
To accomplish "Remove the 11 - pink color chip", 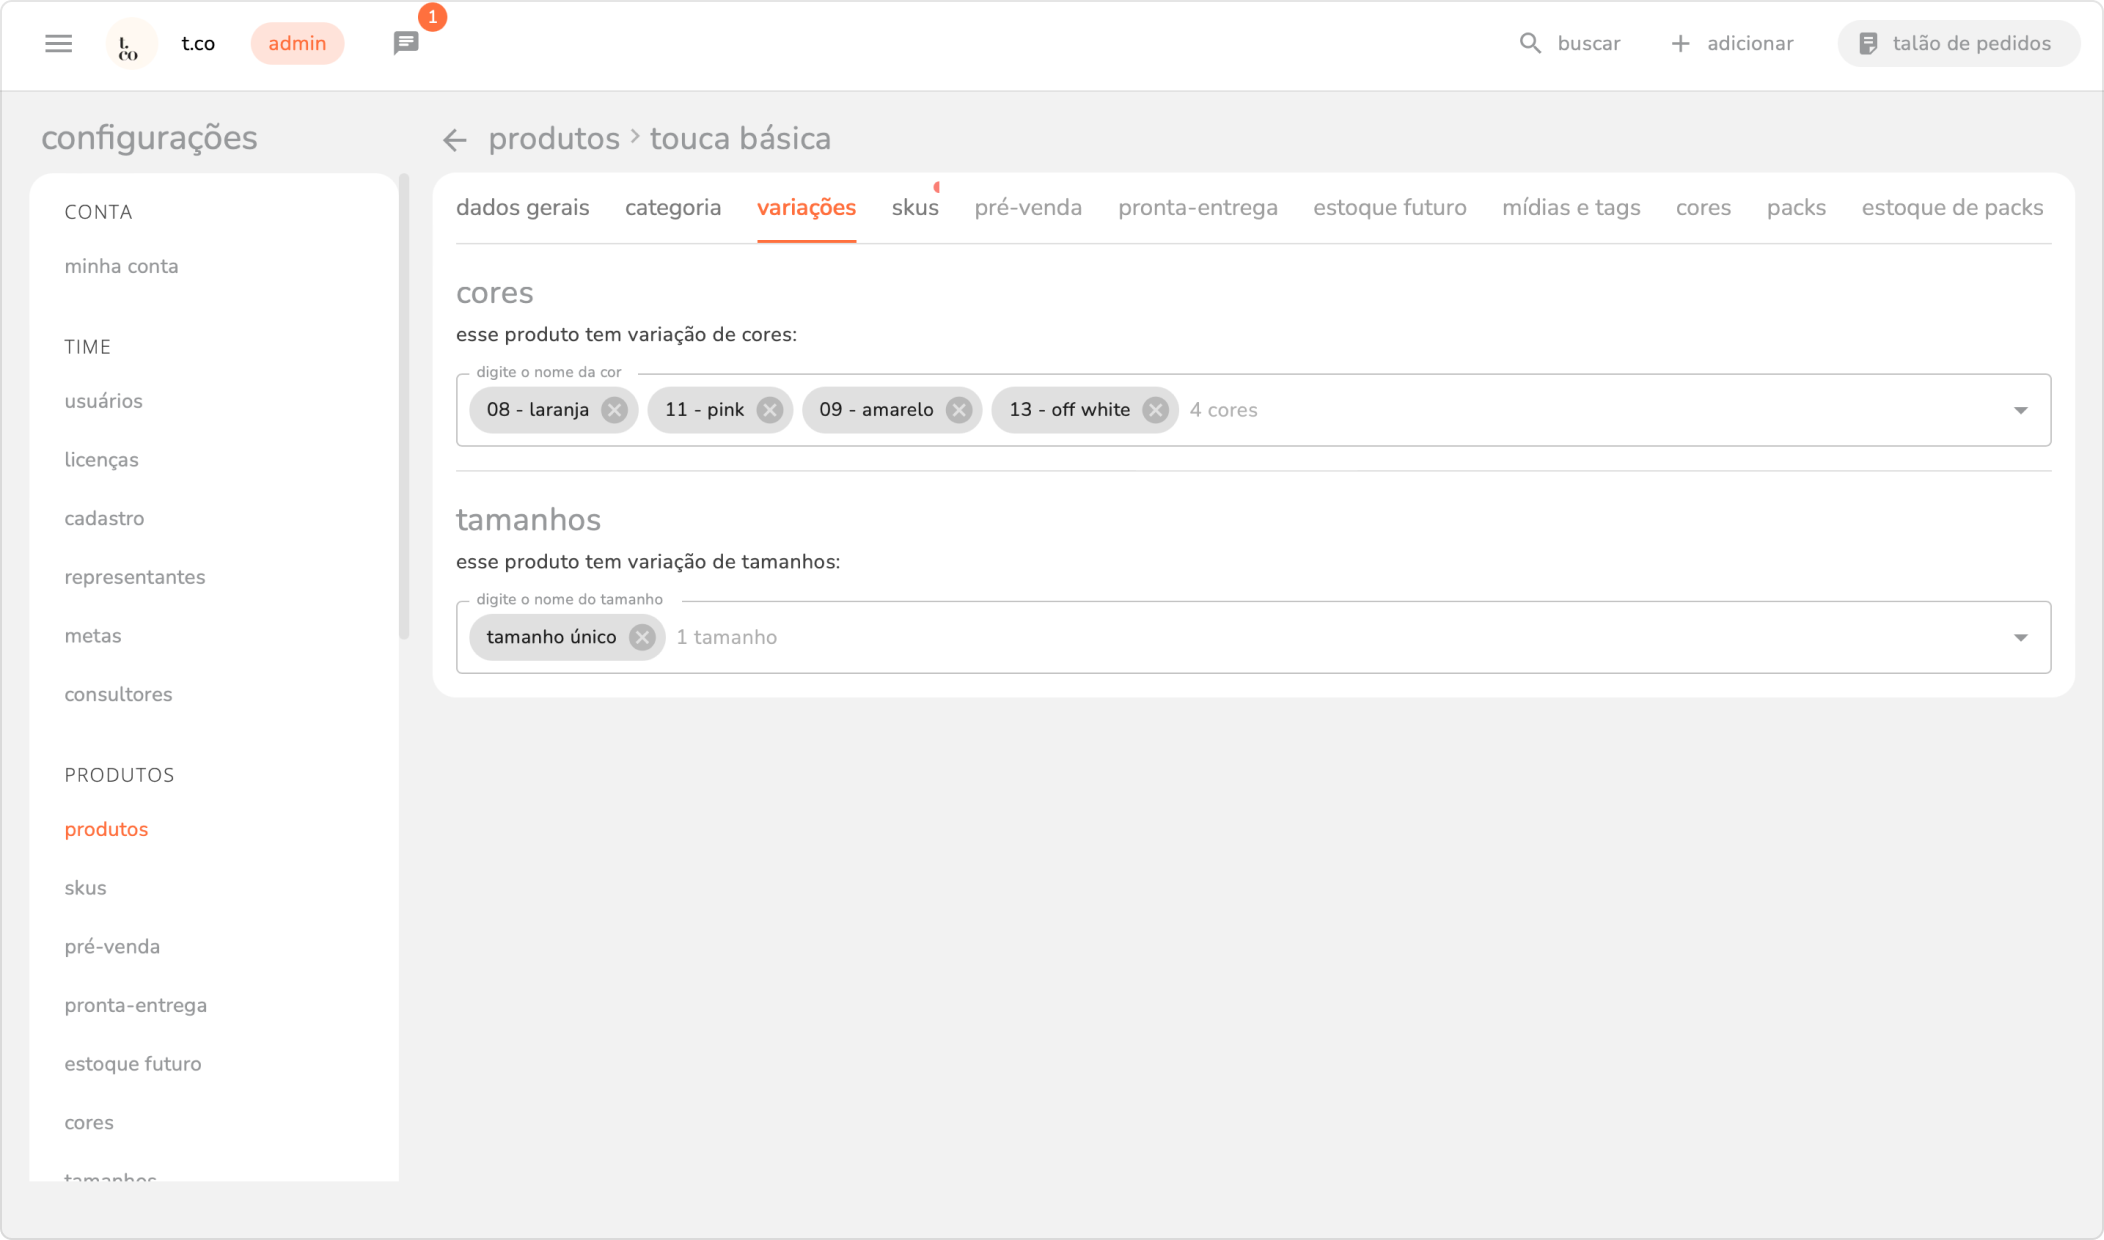I will pos(770,410).
